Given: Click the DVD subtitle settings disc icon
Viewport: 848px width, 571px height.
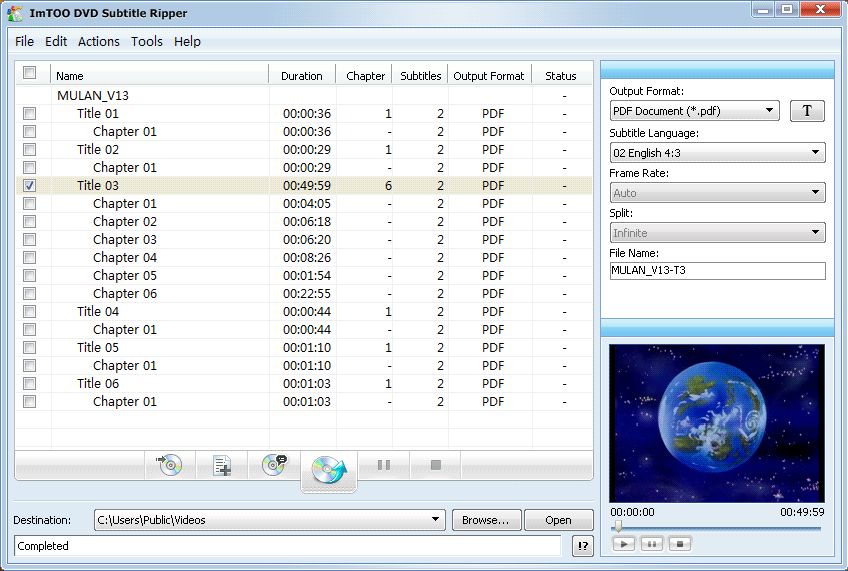Looking at the screenshot, I should (274, 465).
